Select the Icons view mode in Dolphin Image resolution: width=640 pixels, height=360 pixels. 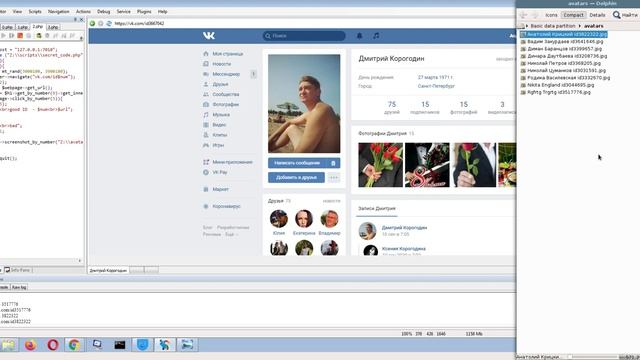[551, 15]
